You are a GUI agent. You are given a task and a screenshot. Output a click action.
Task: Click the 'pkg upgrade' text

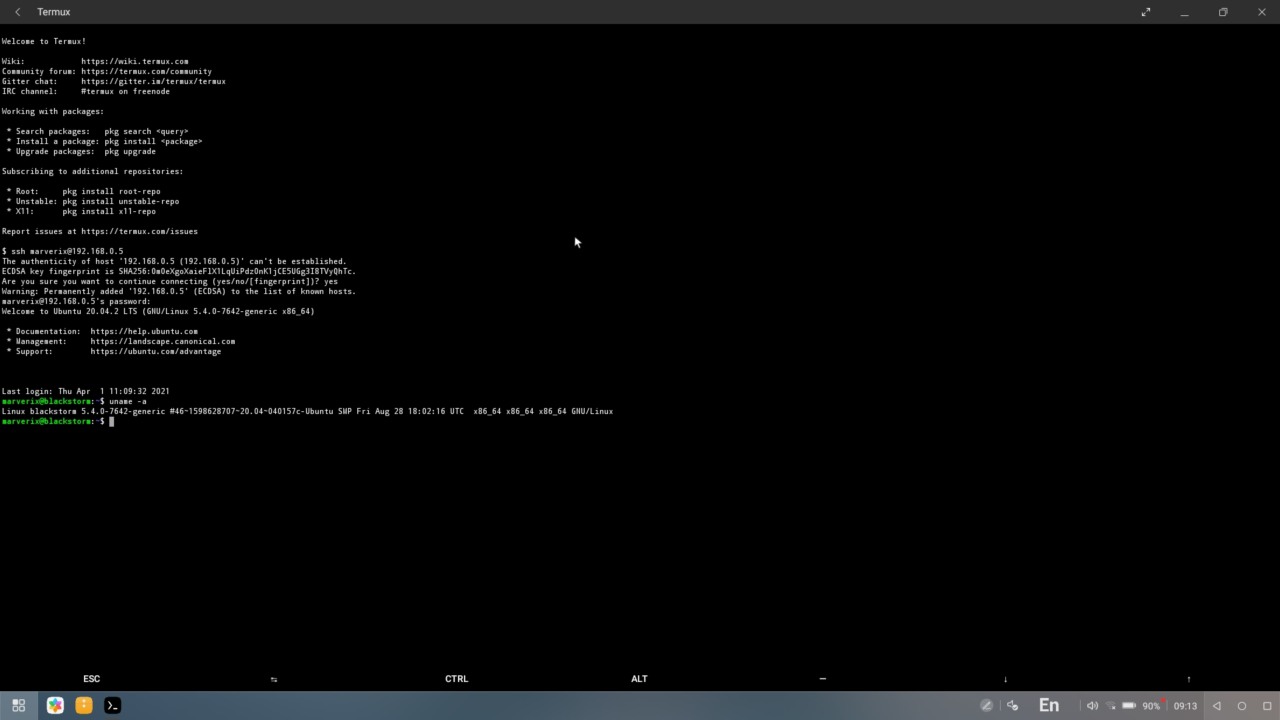(130, 151)
